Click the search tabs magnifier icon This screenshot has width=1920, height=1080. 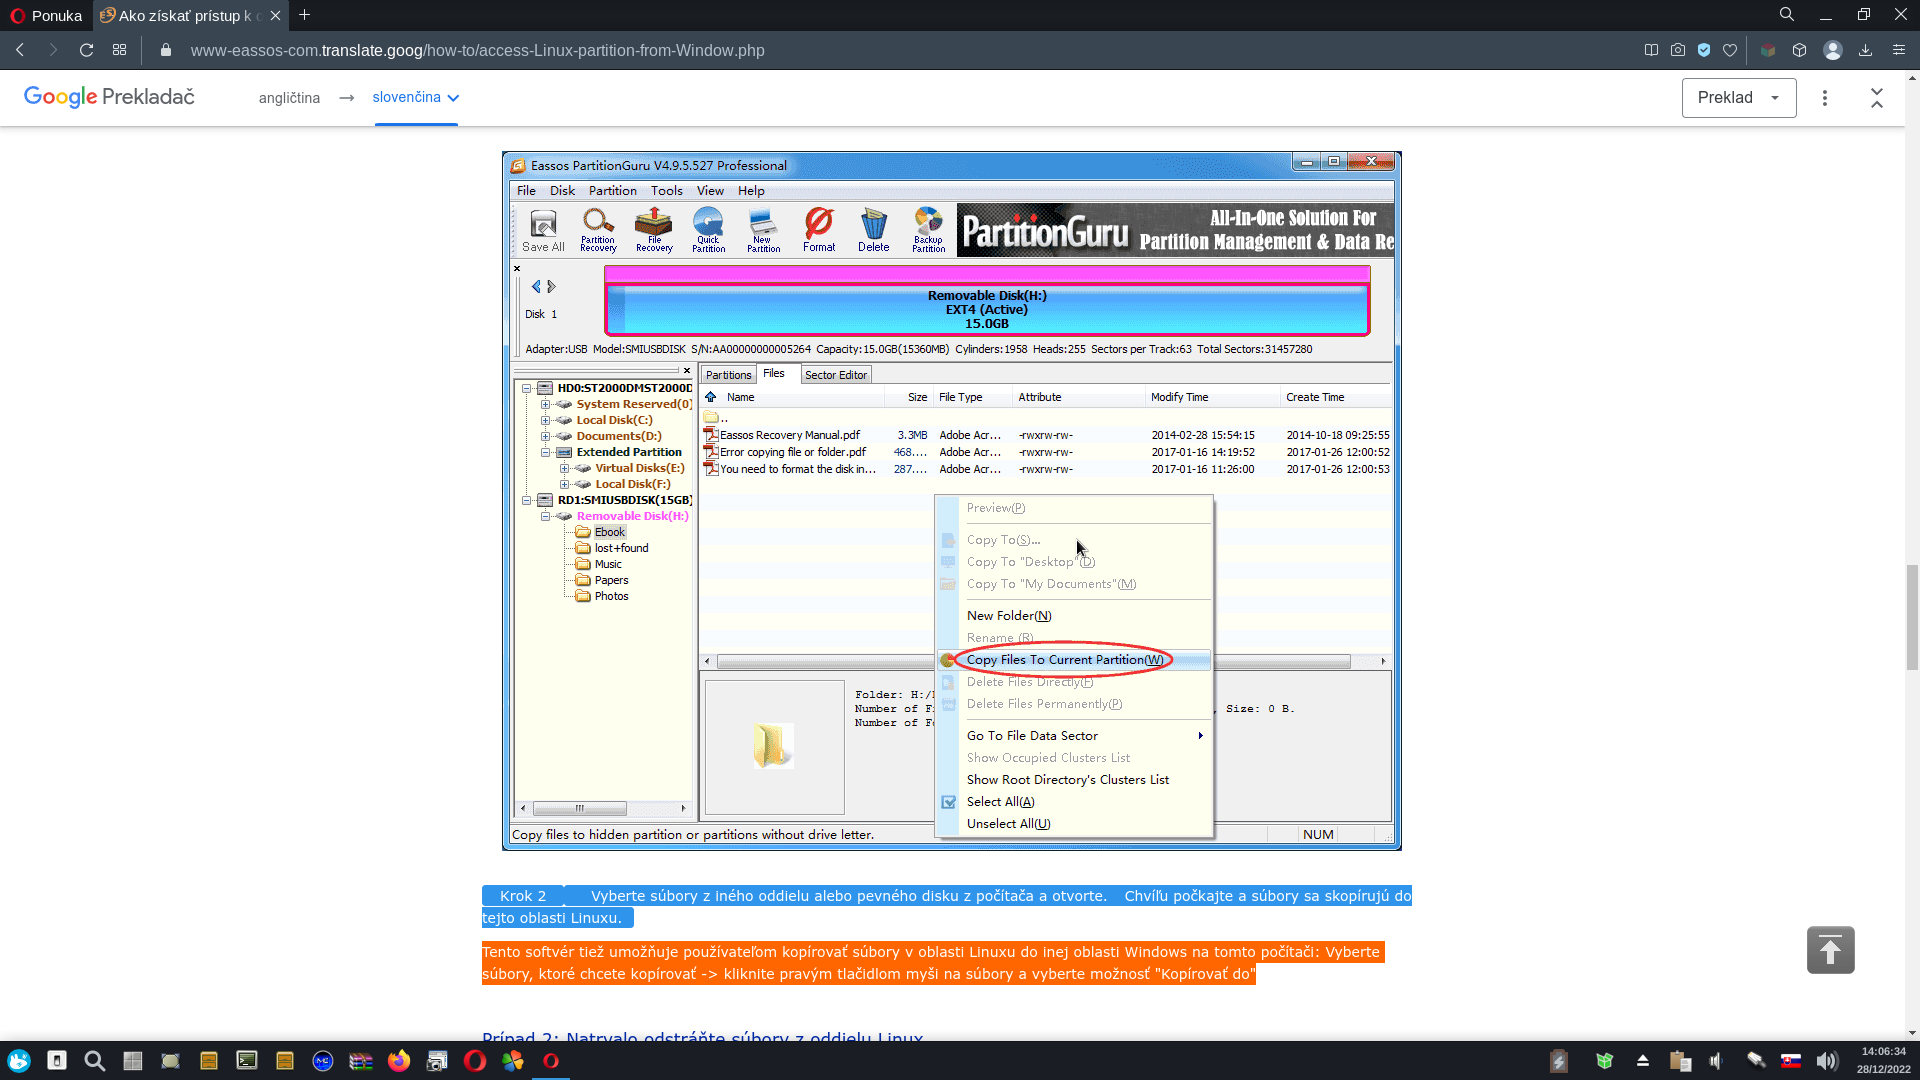coord(1787,15)
